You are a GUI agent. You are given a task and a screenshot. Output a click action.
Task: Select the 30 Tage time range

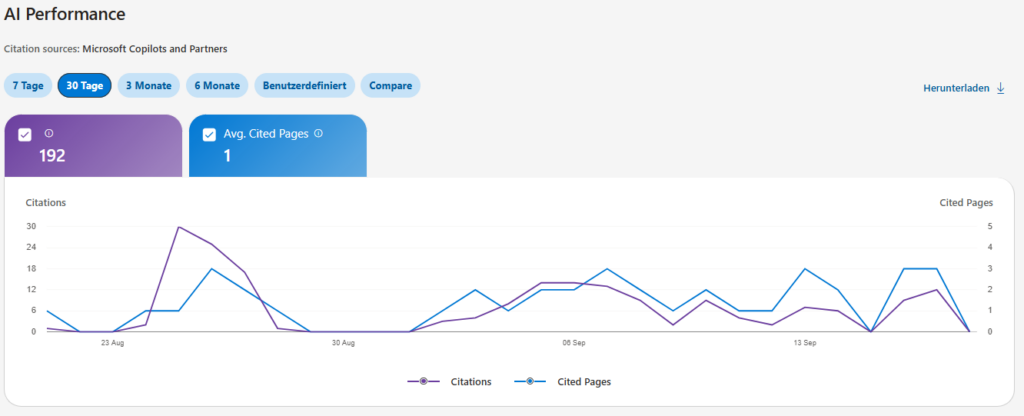tap(85, 86)
